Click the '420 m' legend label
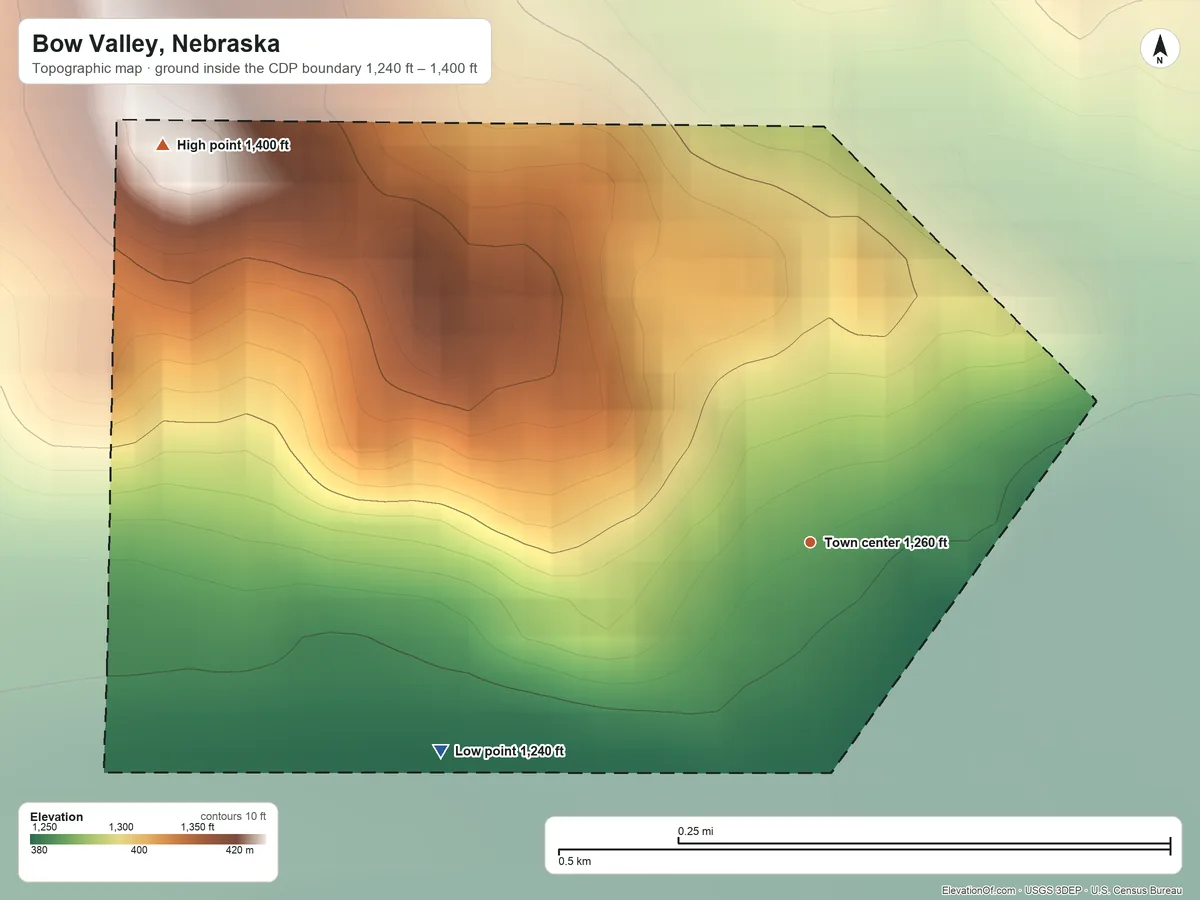 coord(239,850)
